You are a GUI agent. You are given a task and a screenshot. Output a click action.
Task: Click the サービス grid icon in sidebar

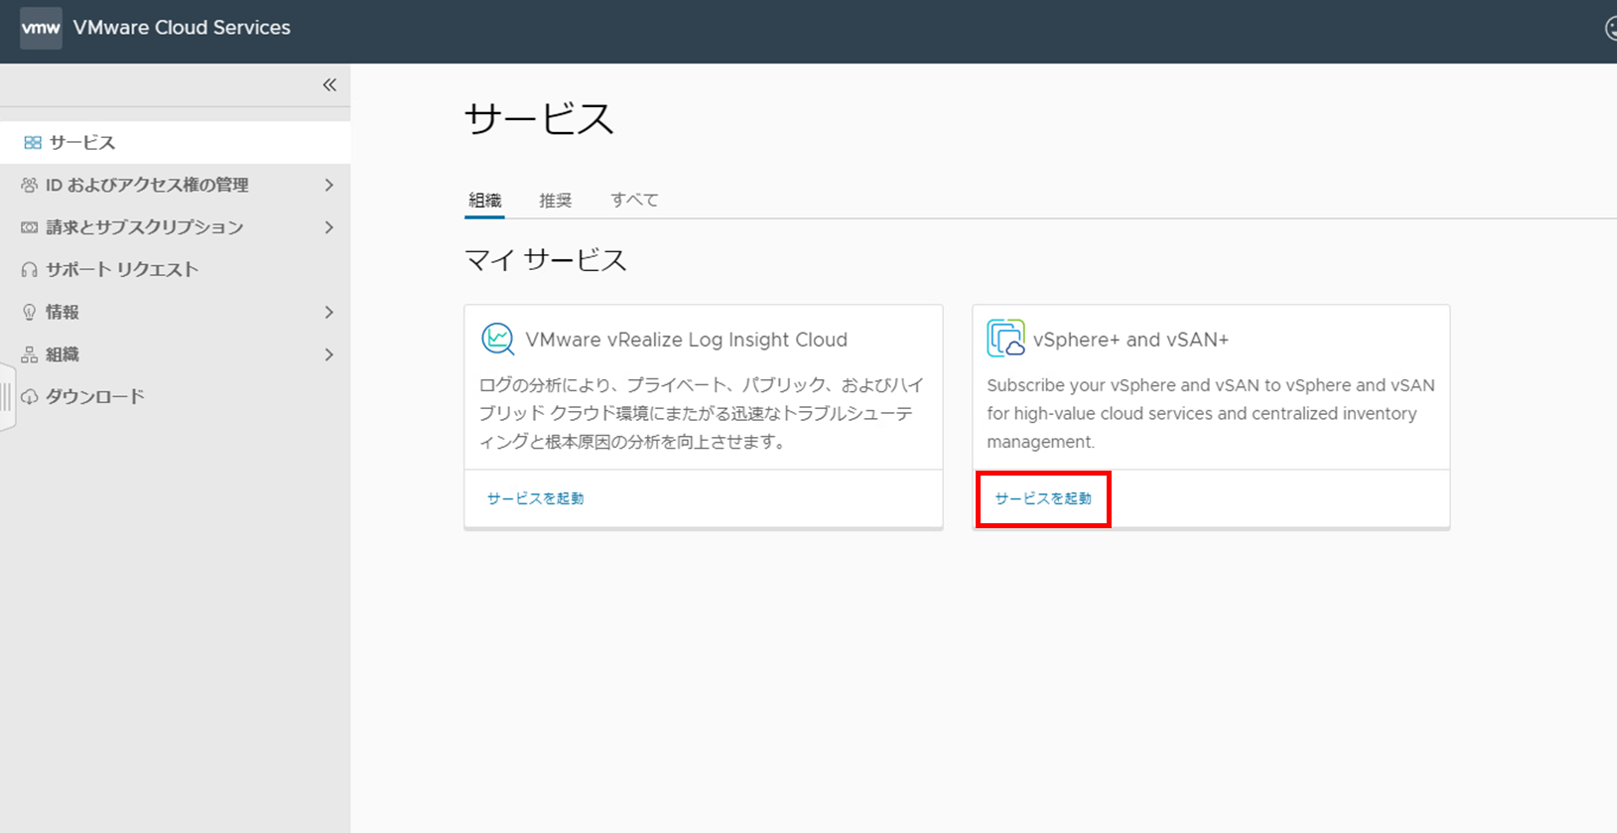[x=33, y=143]
